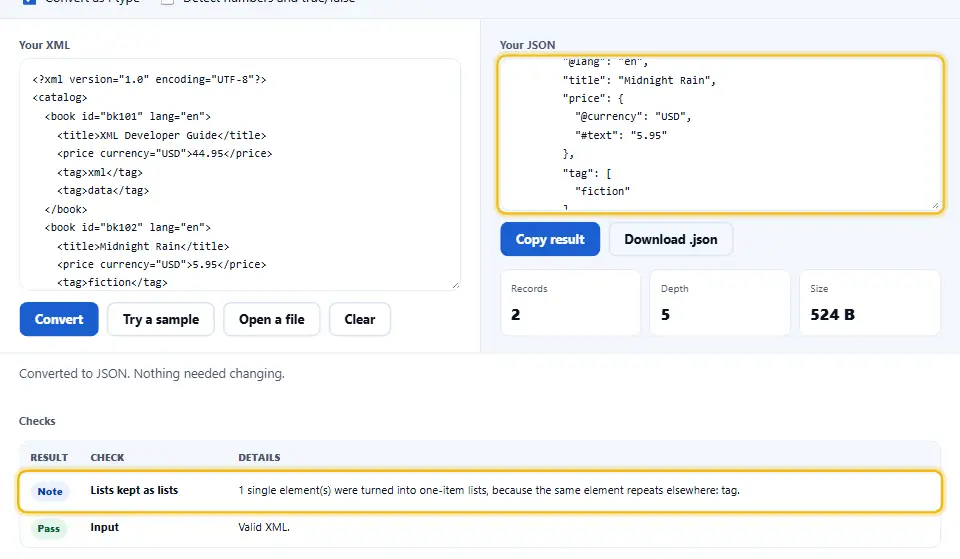Clear the XML input with the Clear button

pyautogui.click(x=360, y=319)
